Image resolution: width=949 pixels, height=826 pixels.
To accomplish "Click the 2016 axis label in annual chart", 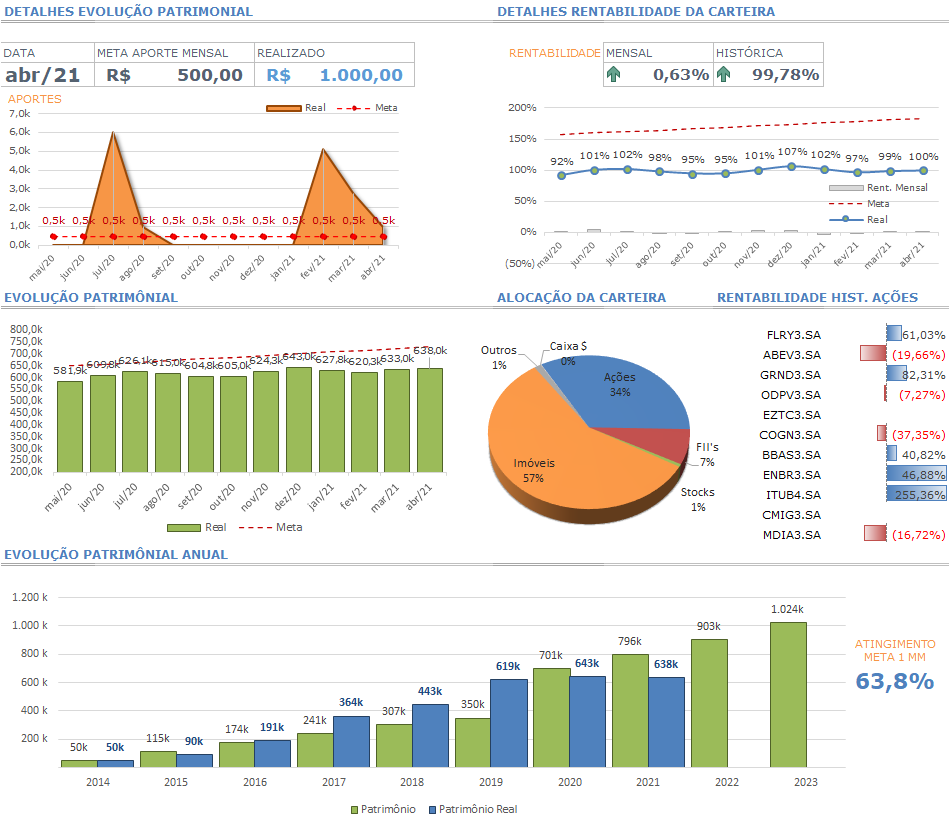I will click(255, 782).
